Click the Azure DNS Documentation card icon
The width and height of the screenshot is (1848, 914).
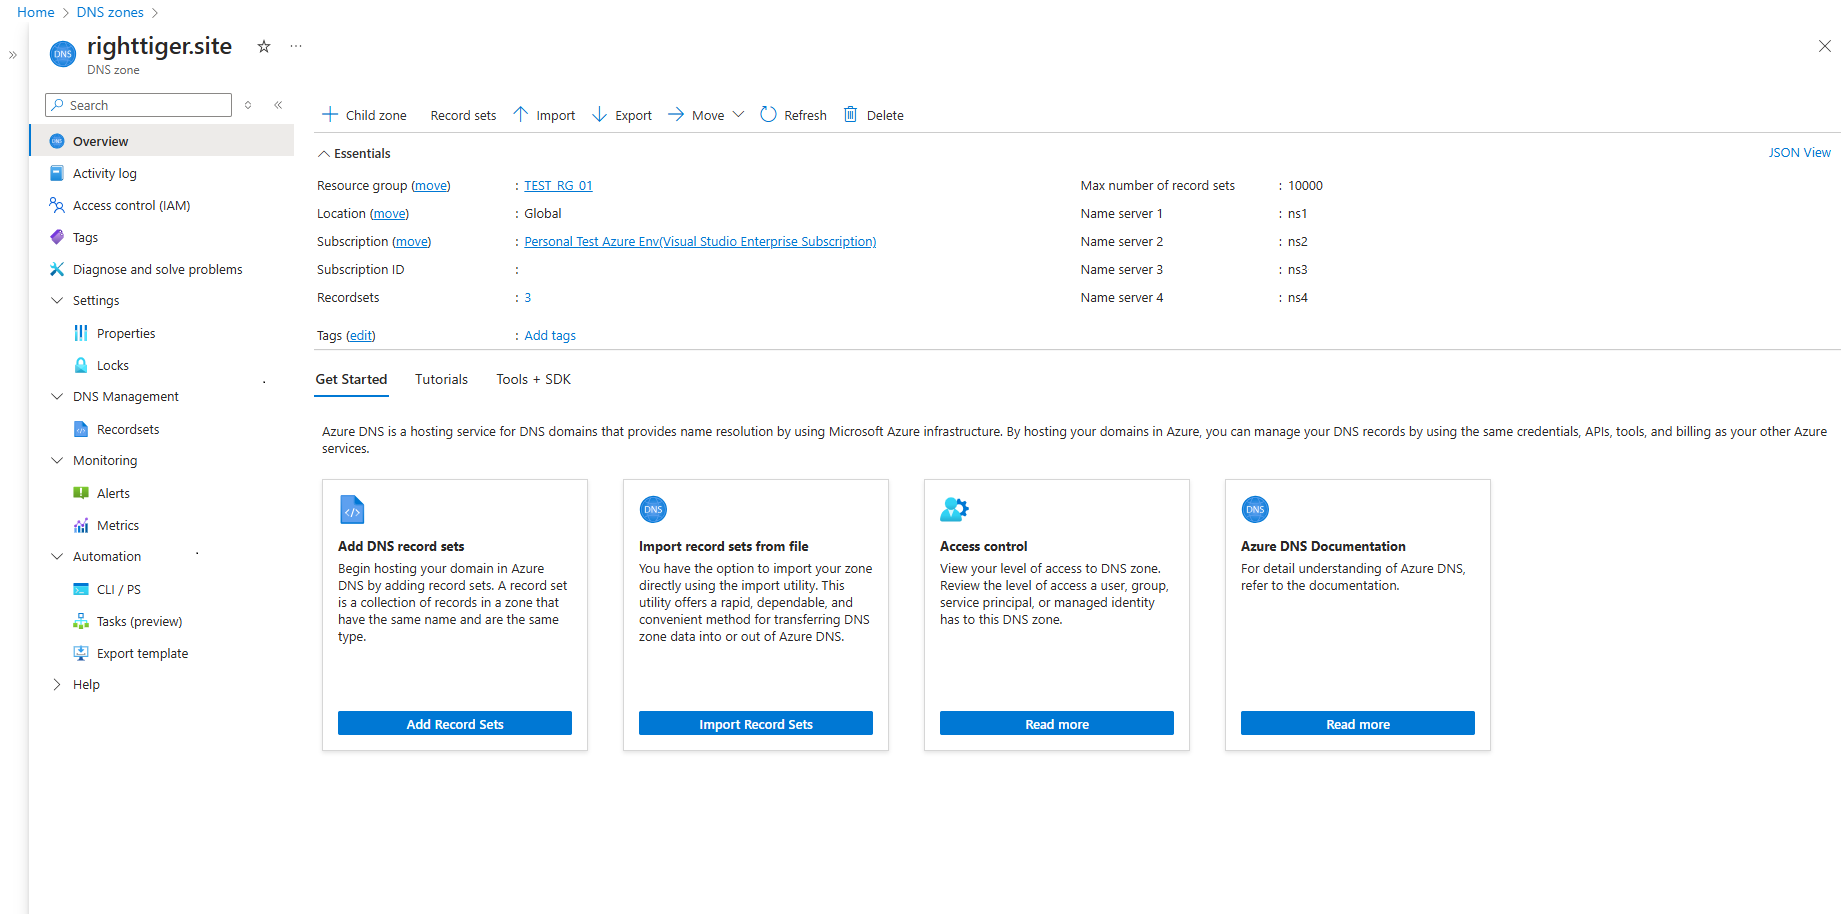pyautogui.click(x=1255, y=510)
